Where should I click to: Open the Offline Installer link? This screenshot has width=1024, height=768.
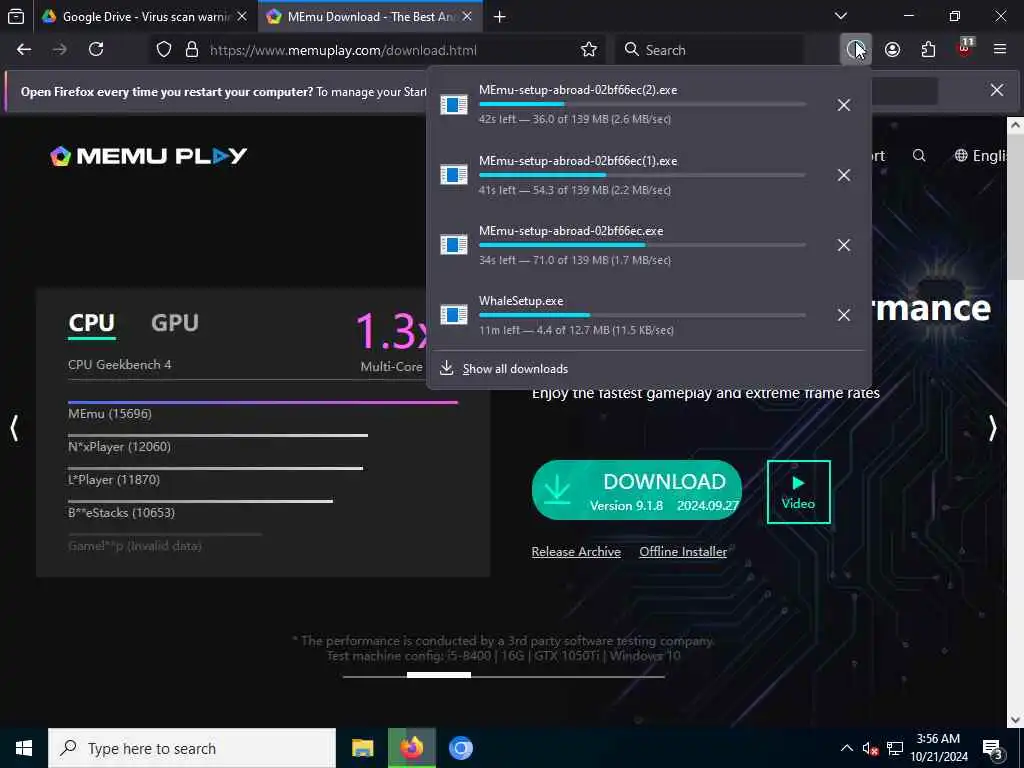[683, 552]
